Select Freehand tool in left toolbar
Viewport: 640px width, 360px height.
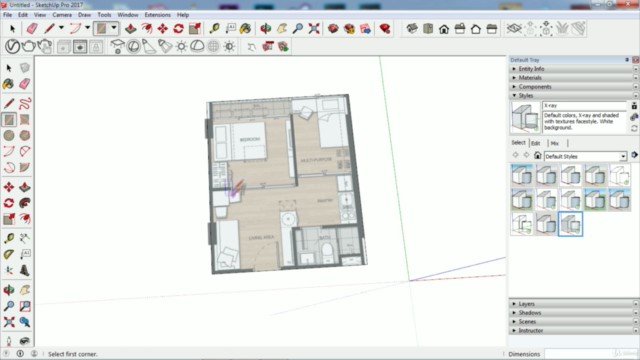coord(25,103)
